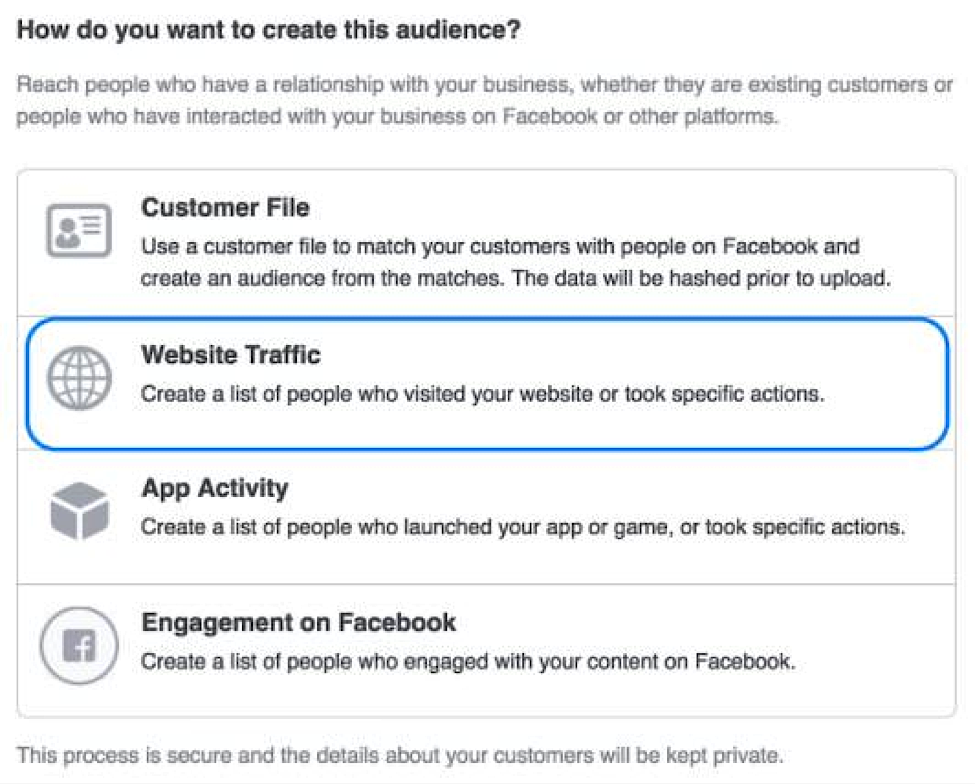The image size is (975, 784).
Task: Click text about people who engaged with content
Action: [468, 661]
